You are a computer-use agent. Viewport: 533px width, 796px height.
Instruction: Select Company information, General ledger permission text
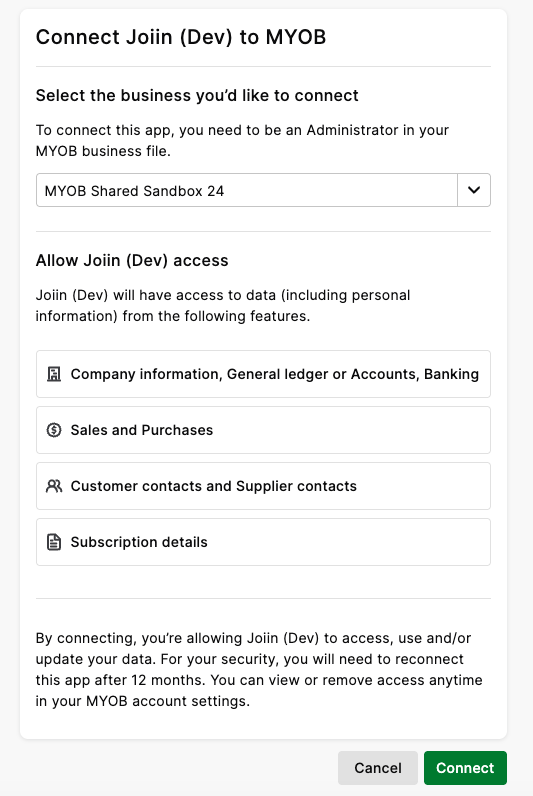point(275,374)
